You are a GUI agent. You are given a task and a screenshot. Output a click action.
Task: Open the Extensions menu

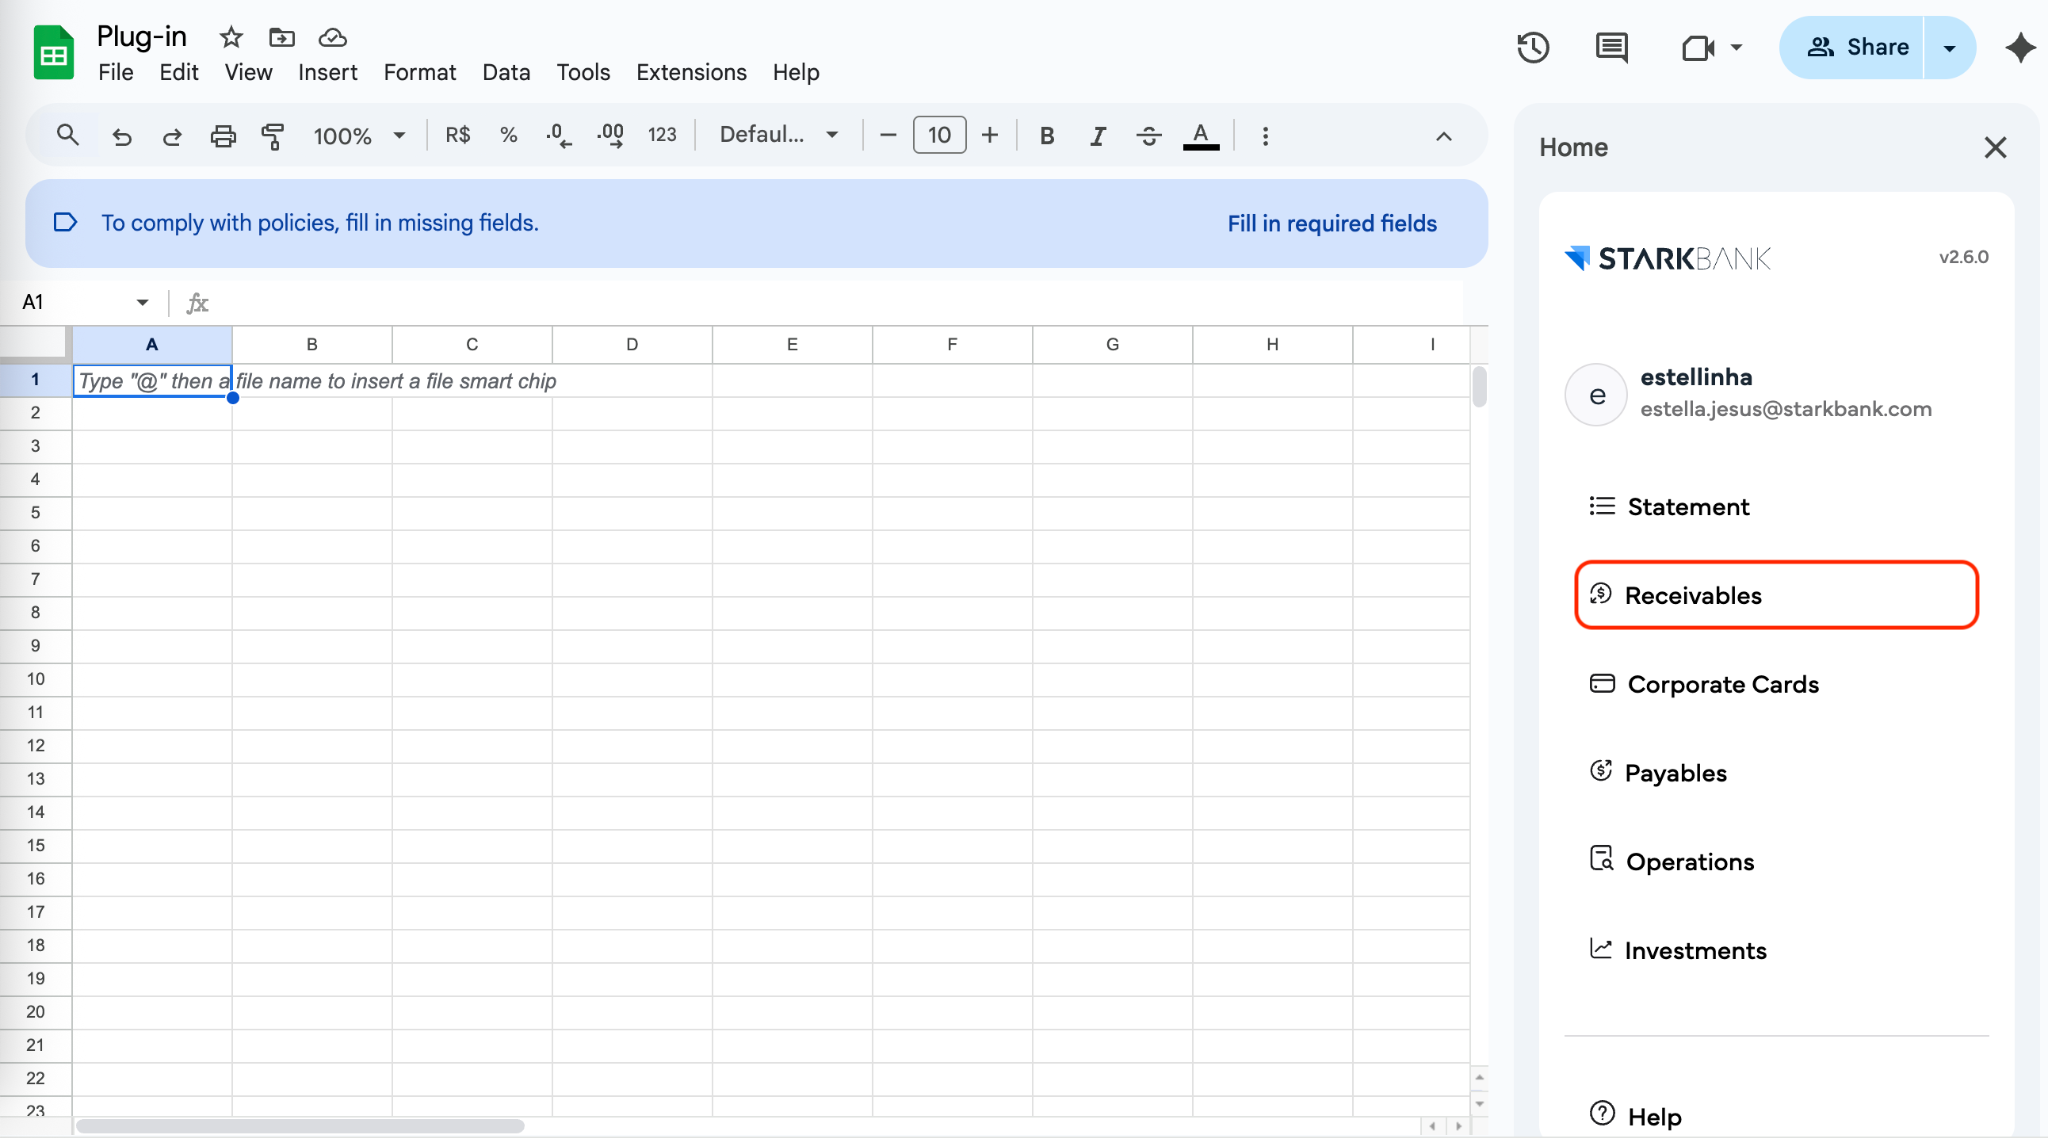coord(691,72)
